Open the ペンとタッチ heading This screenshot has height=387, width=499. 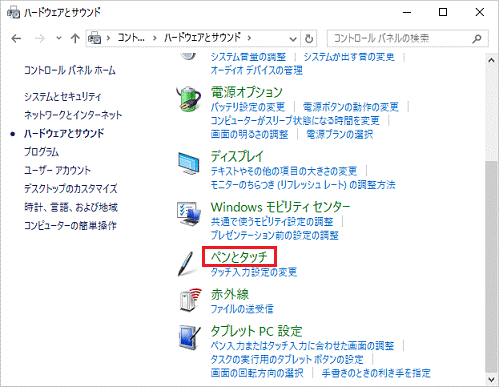239,257
